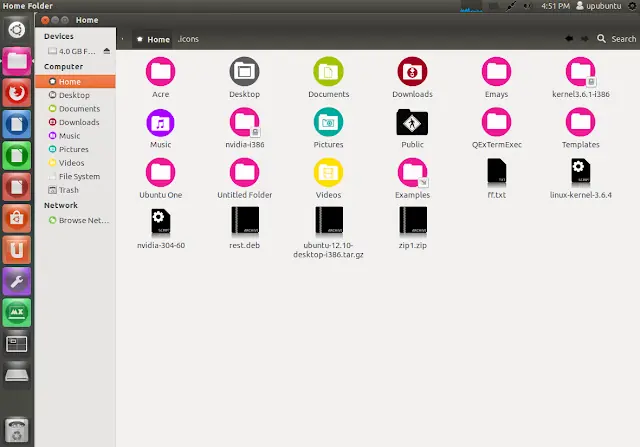Open the clock showing 4:51 PM
640x447 pixels.
pos(555,6)
